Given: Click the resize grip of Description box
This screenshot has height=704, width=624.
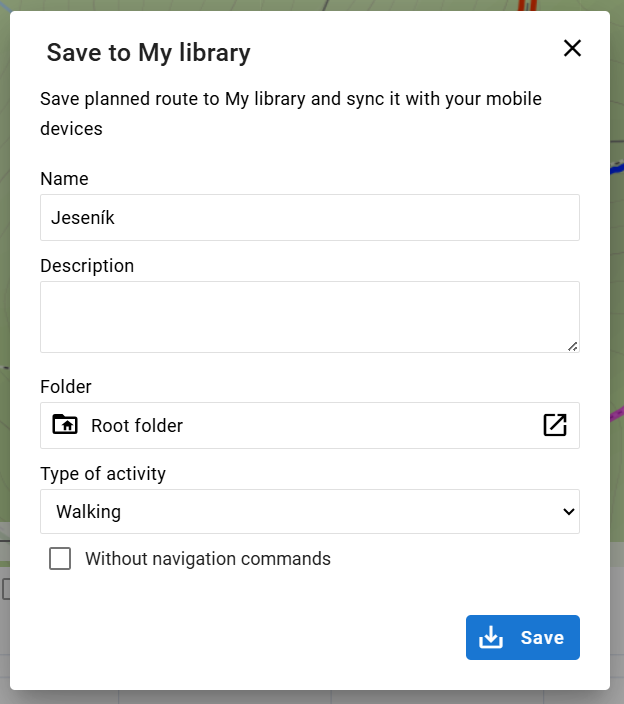Looking at the screenshot, I should pos(572,345).
